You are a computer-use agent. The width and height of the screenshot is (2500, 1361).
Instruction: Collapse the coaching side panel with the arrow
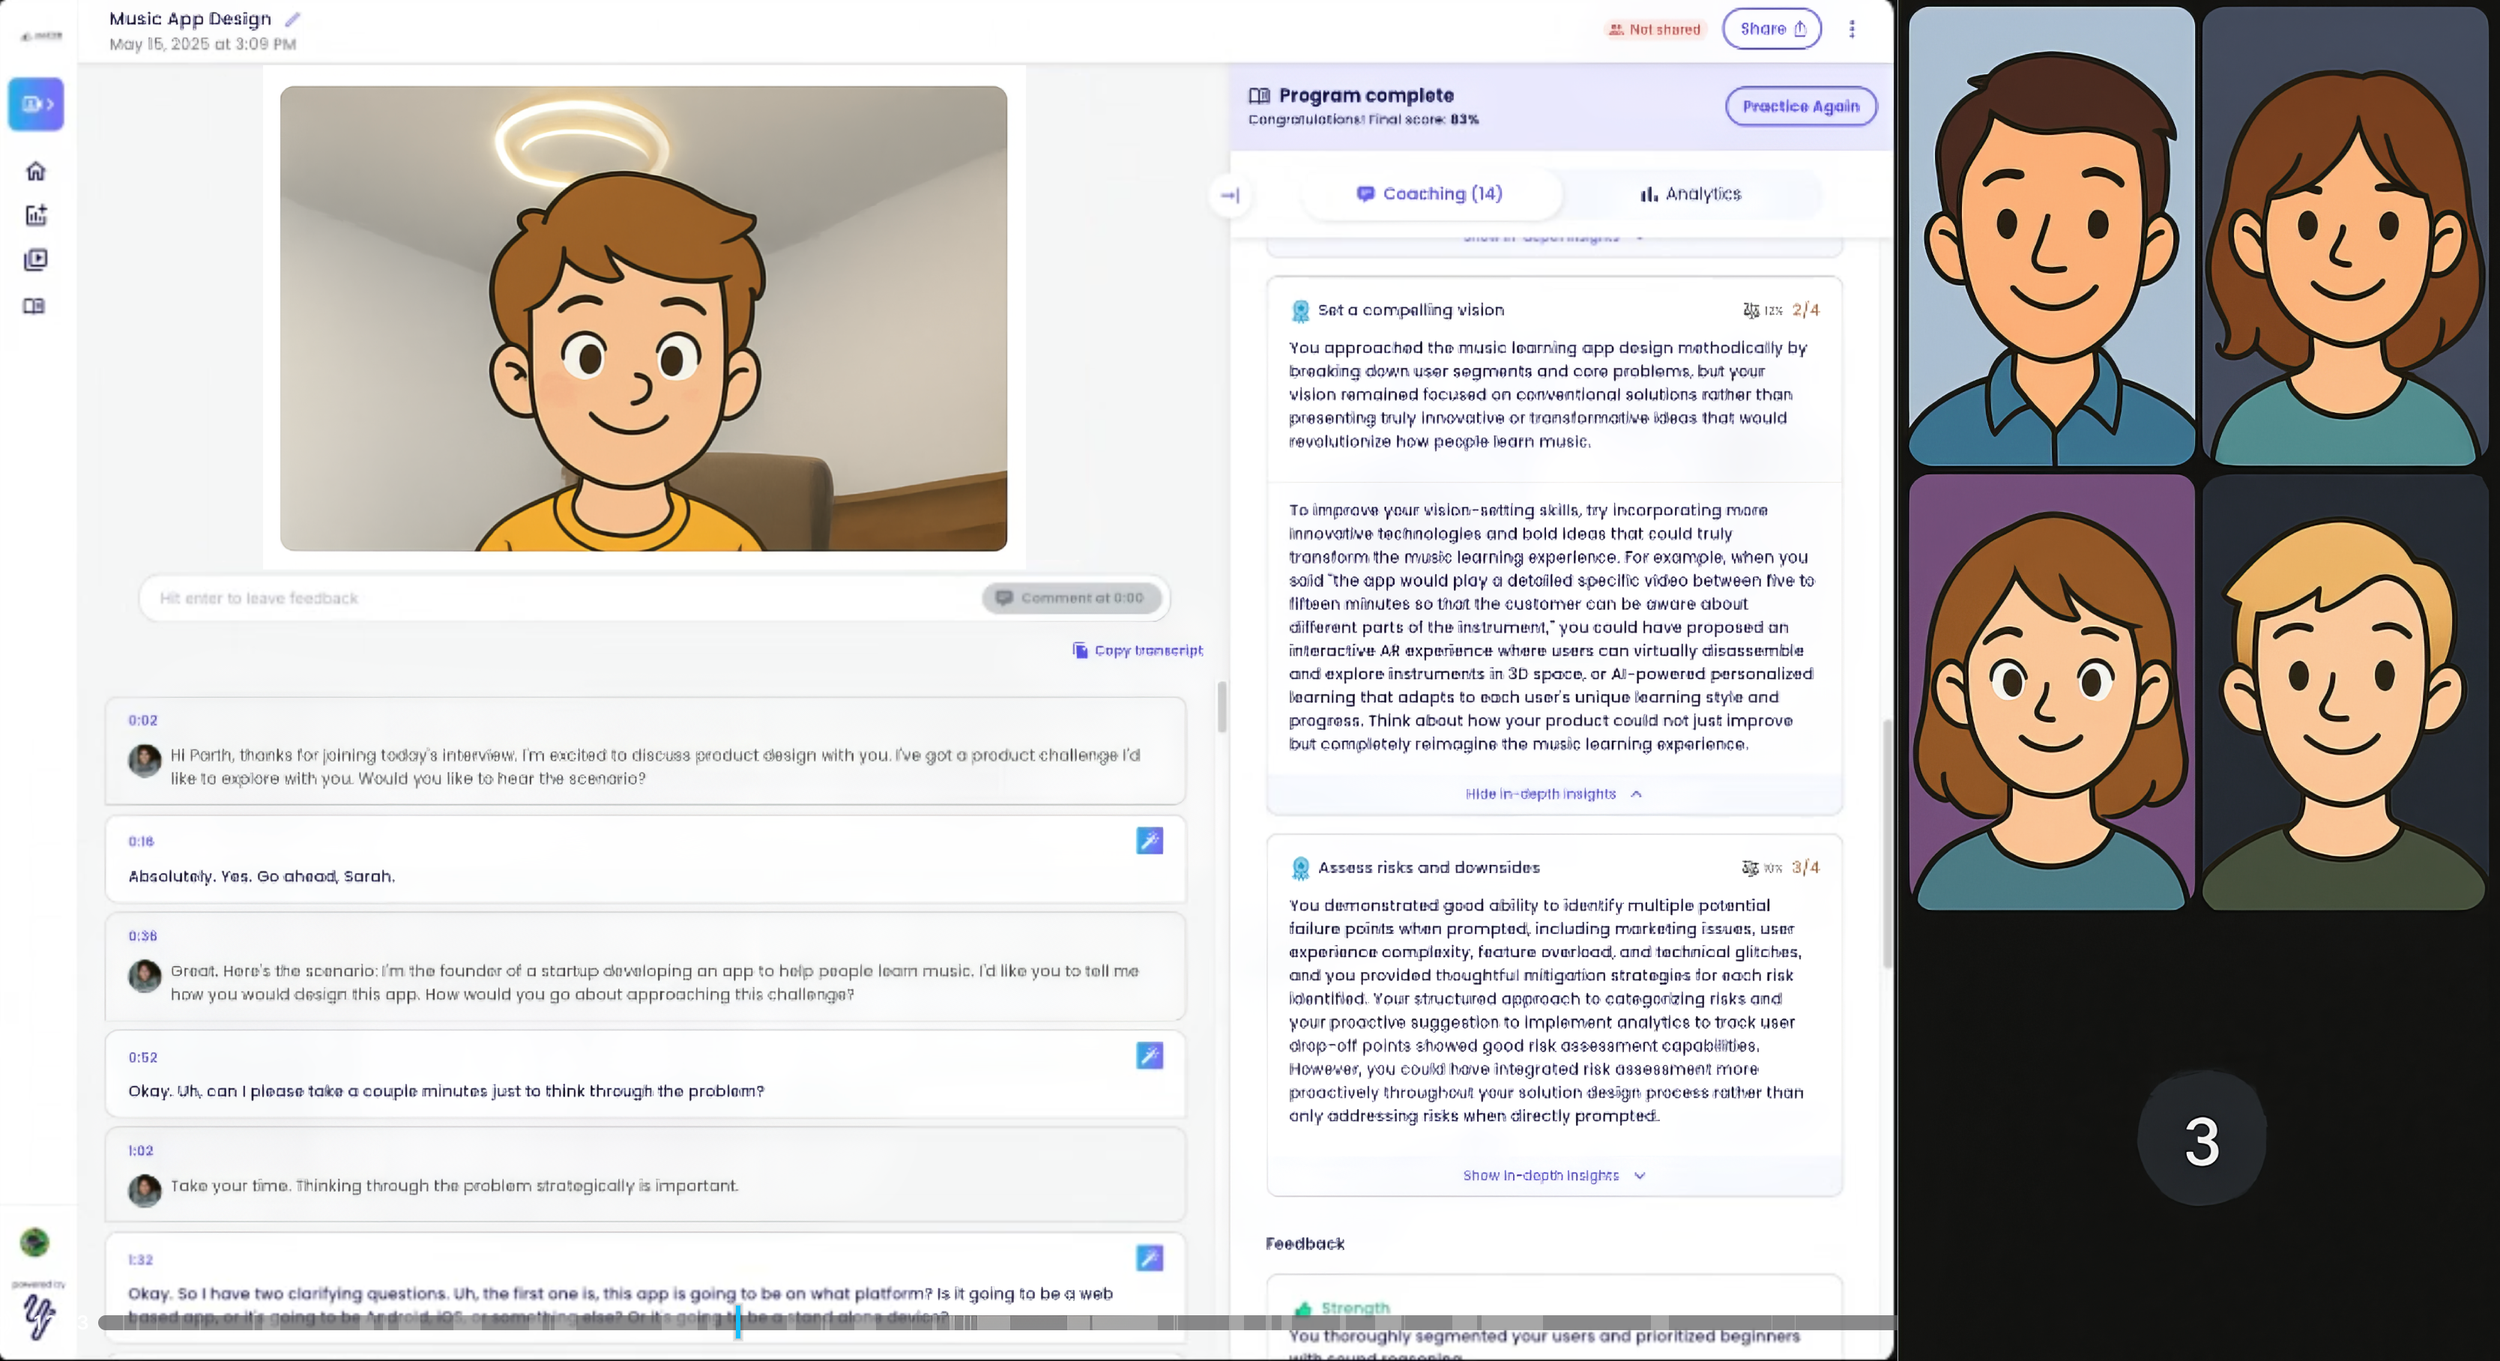point(1230,195)
